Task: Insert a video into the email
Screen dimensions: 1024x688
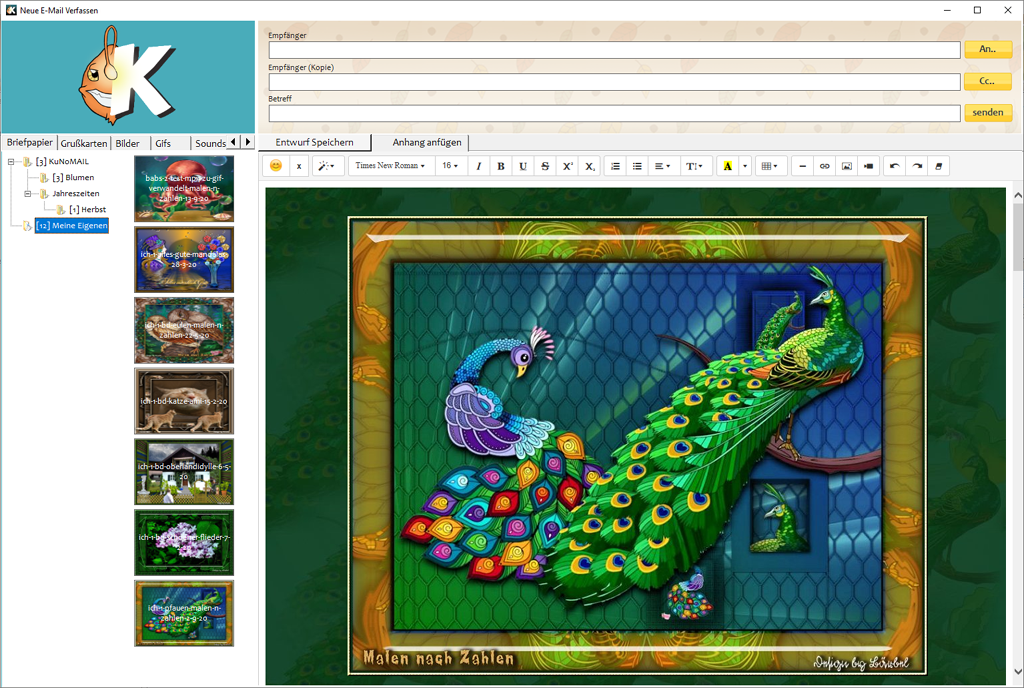Action: (x=869, y=166)
